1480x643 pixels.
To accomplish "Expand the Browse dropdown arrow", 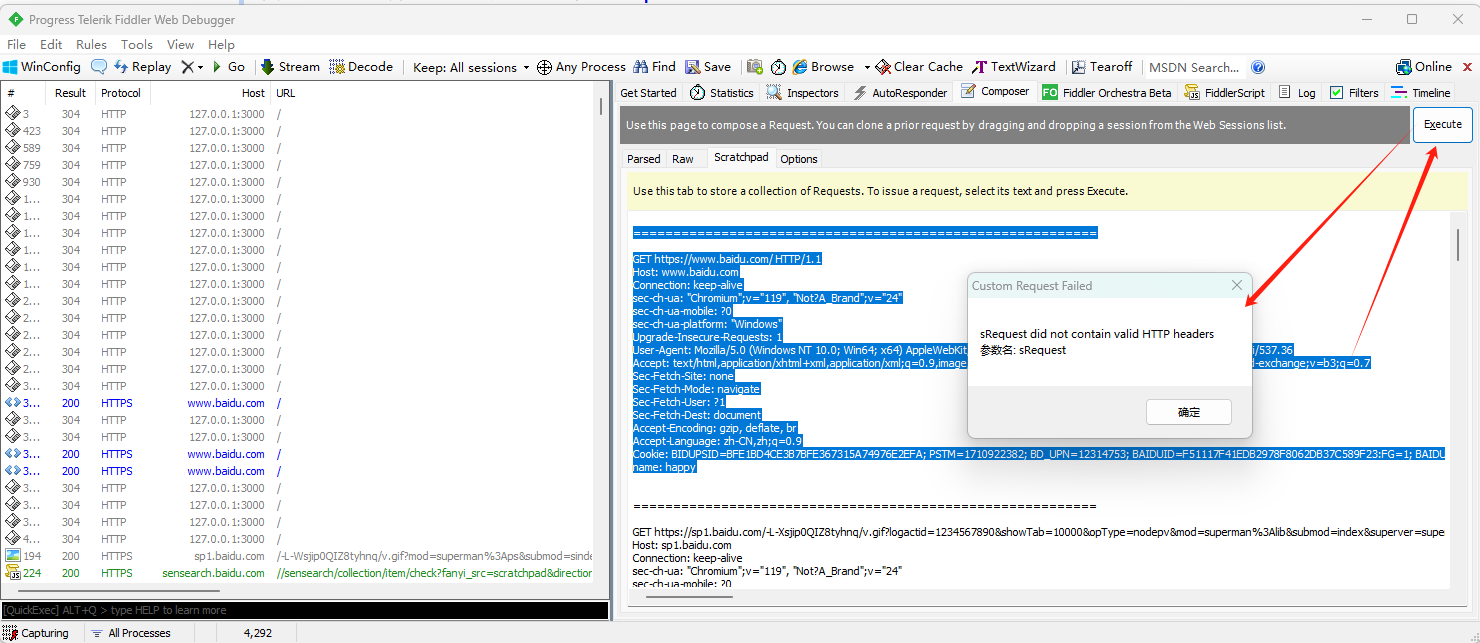I will click(867, 67).
